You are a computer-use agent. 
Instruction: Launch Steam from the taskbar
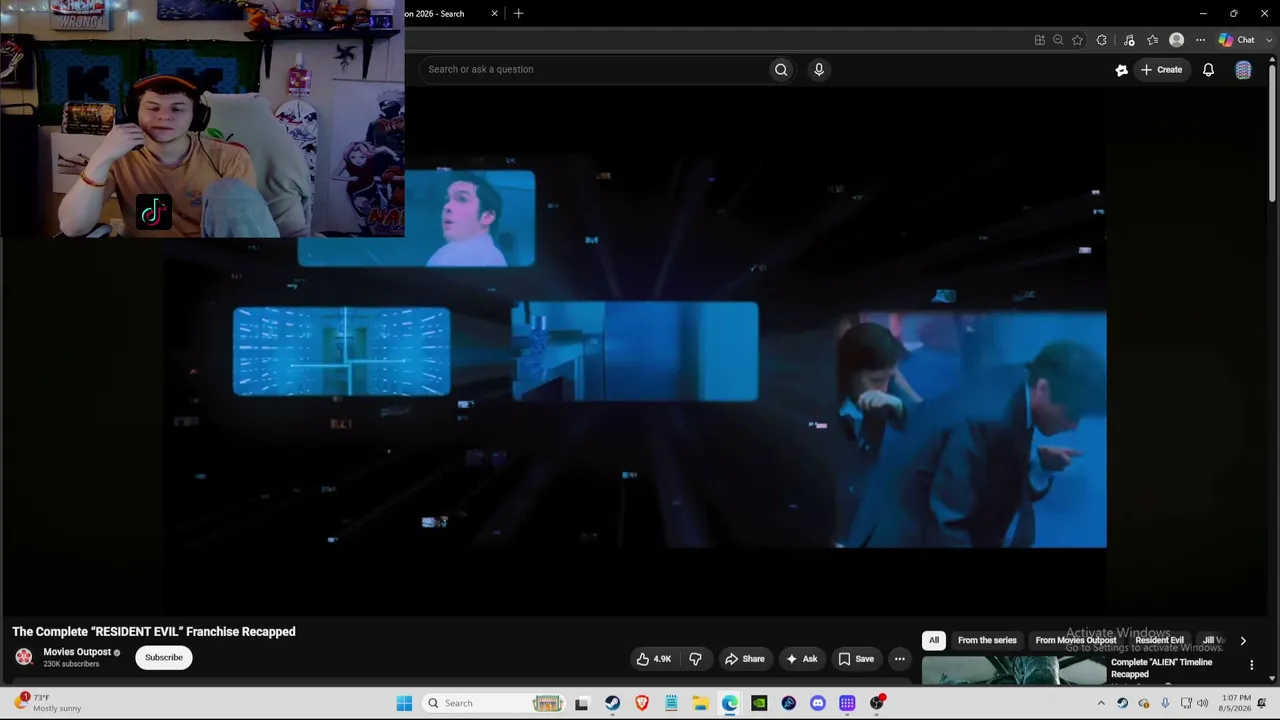coord(612,703)
